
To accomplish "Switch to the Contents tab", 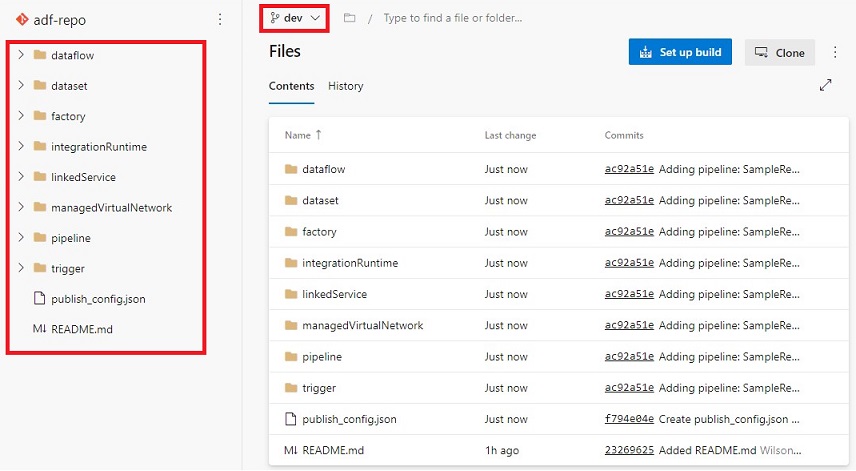I will (292, 86).
